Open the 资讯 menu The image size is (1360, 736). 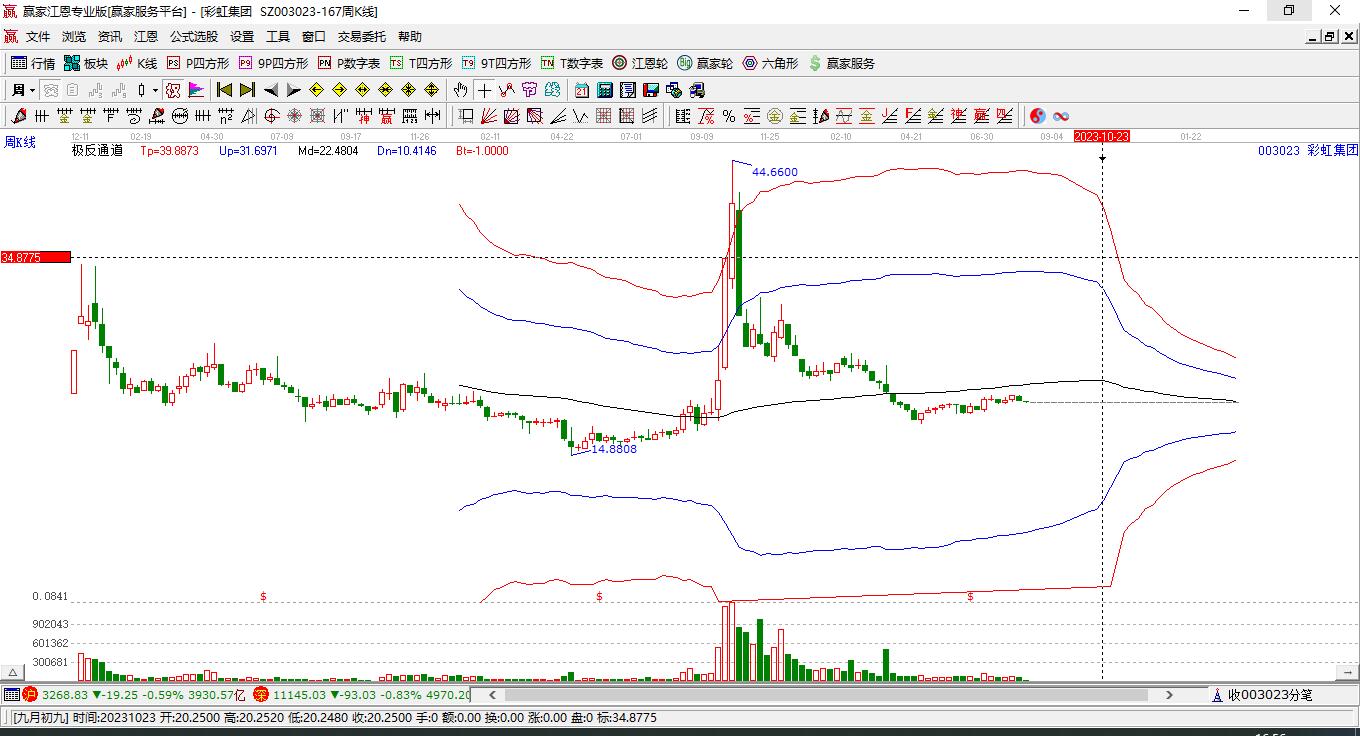[110, 37]
